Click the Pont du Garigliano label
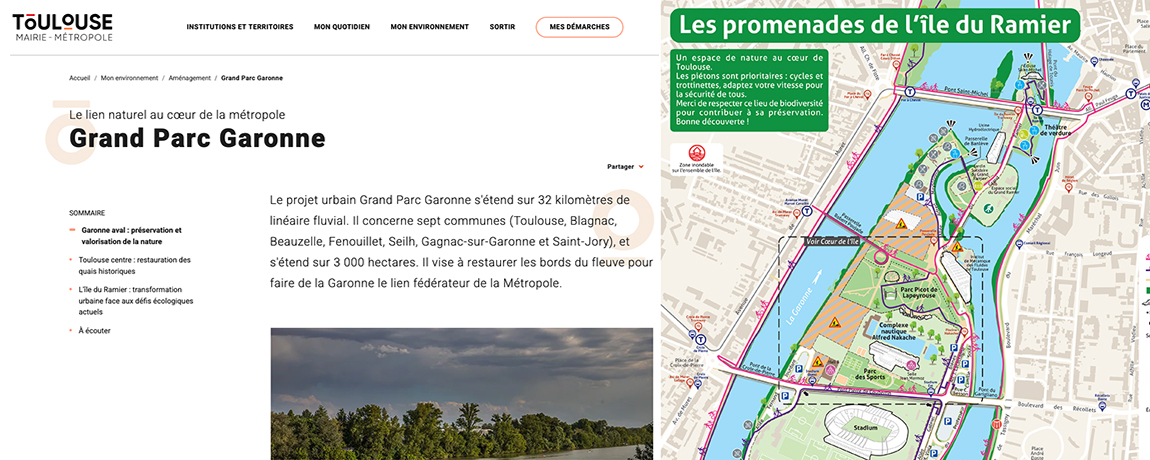Image resolution: width=1150 pixels, height=460 pixels. [986, 392]
